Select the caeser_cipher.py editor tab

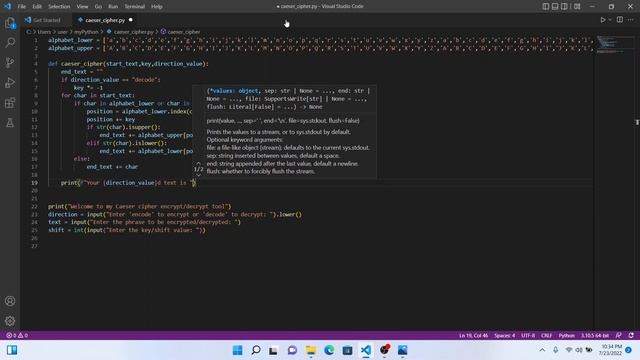(x=105, y=20)
